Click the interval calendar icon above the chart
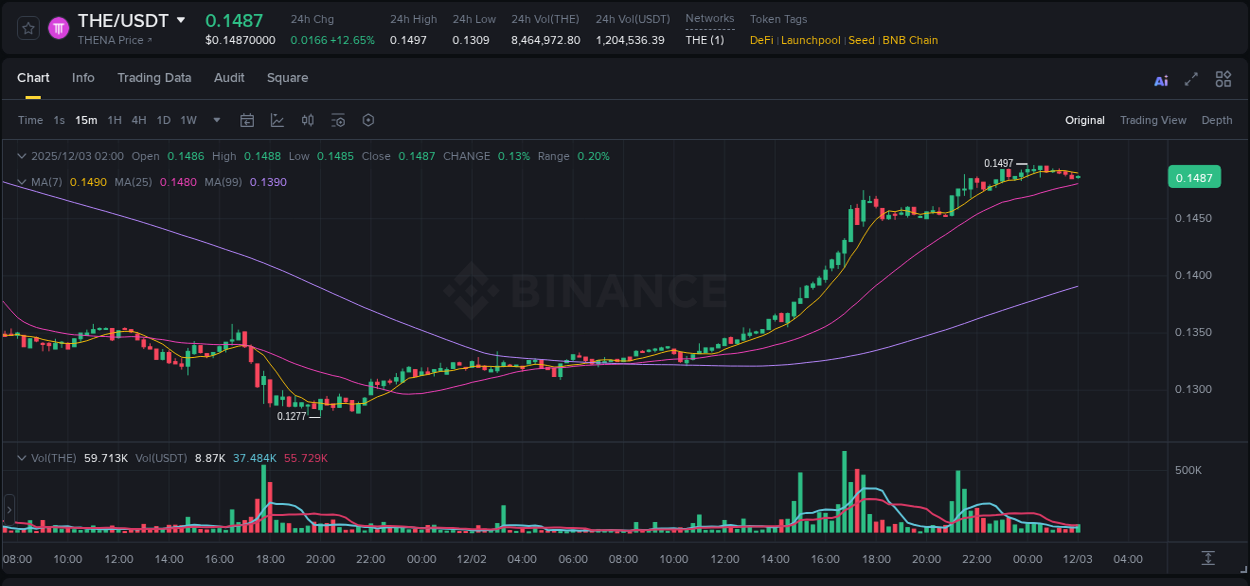The height and width of the screenshot is (586, 1250). tap(247, 120)
